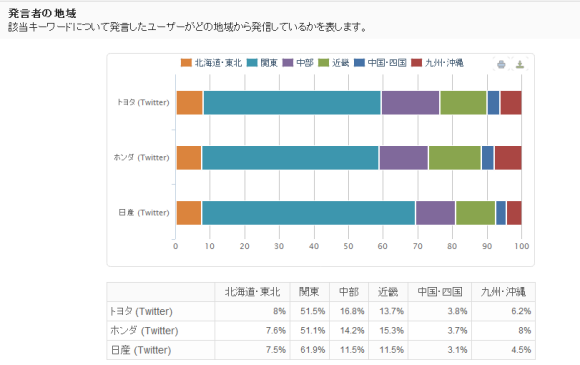Click the print chart icon
This screenshot has height=365, width=580.
coord(501,64)
